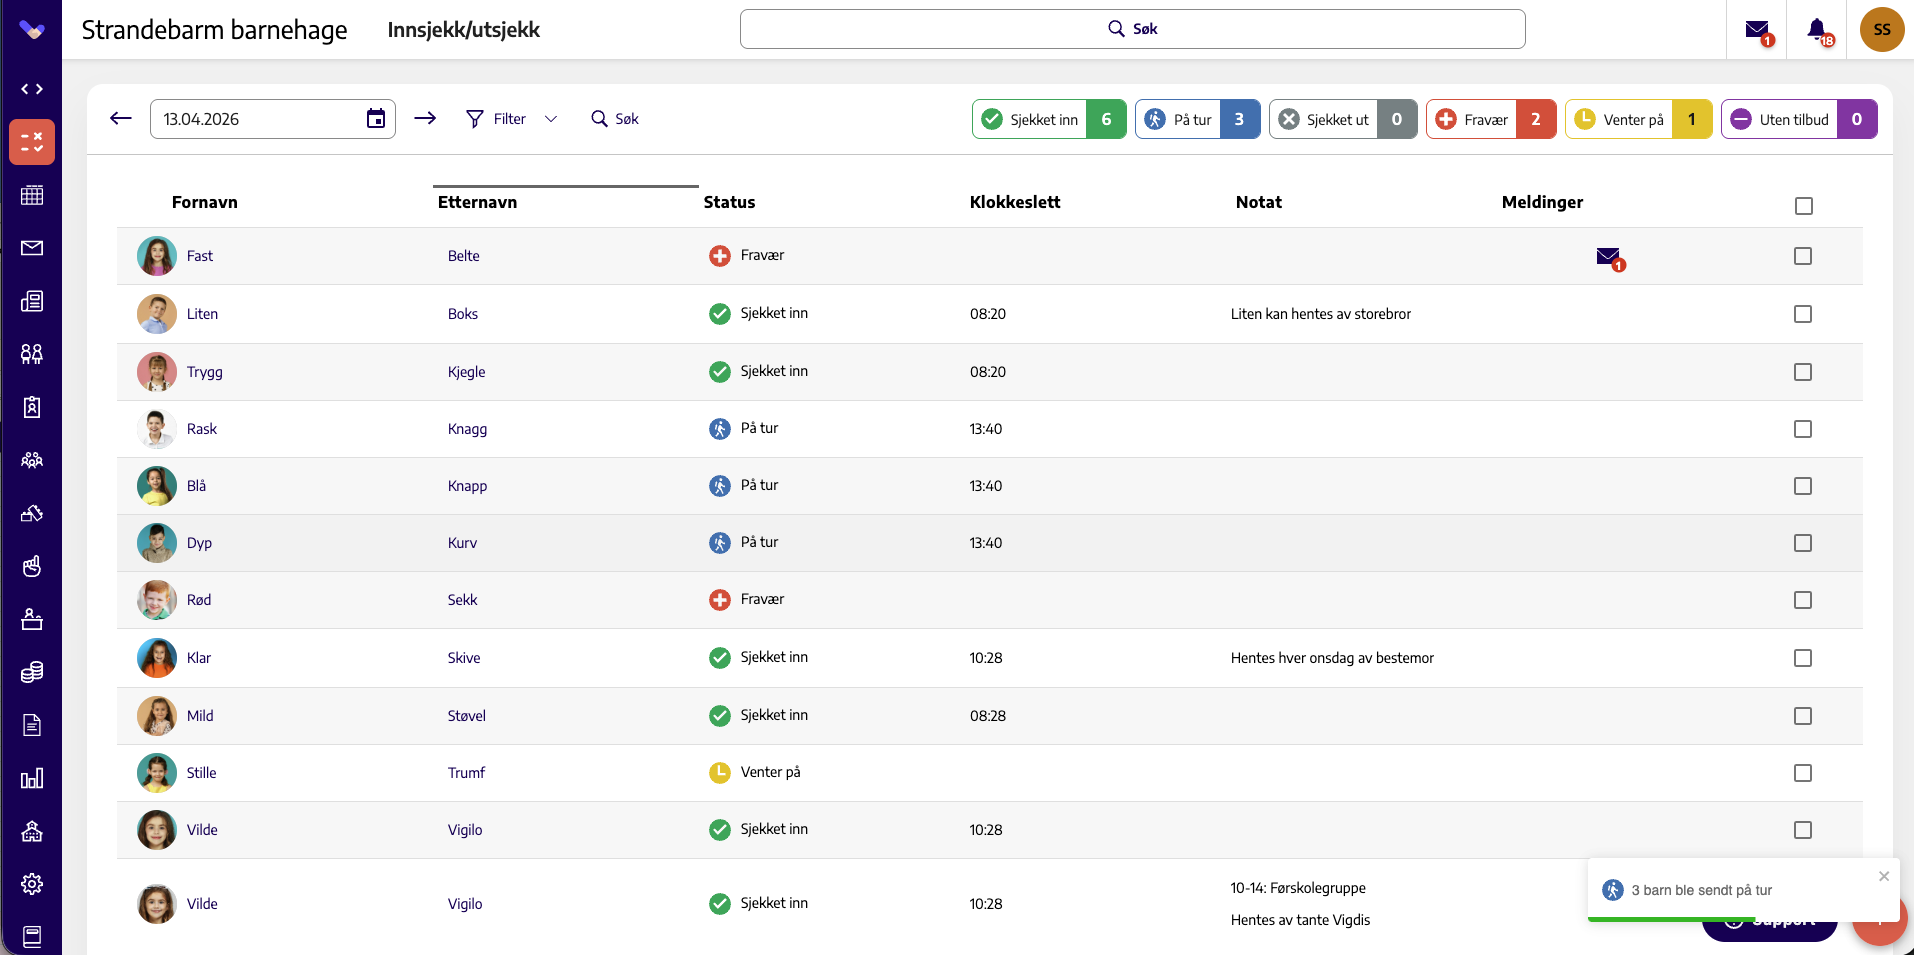Open unread message icon for Fast Belte

[x=1610, y=258]
